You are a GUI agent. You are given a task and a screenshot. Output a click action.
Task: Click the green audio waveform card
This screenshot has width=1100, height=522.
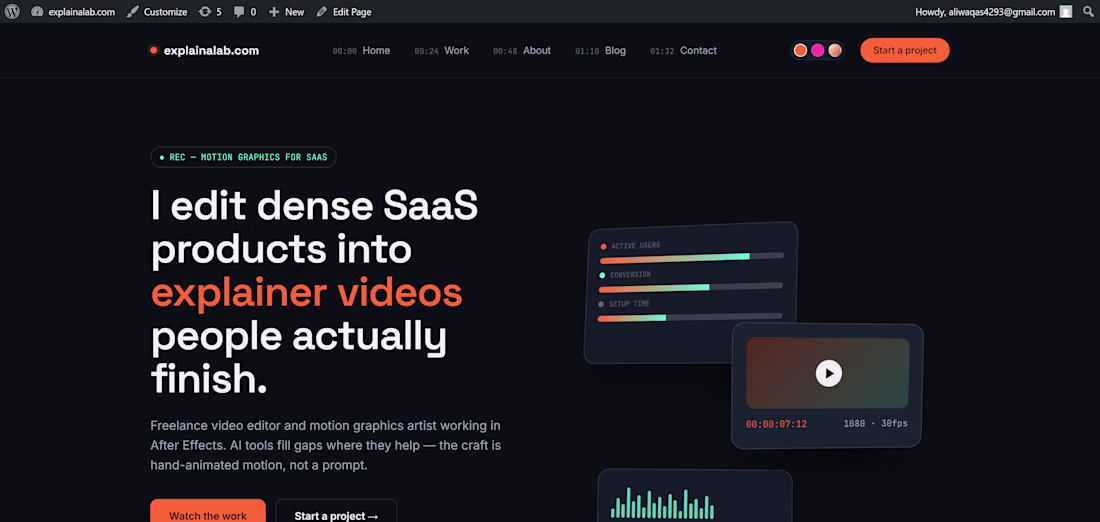coord(695,496)
